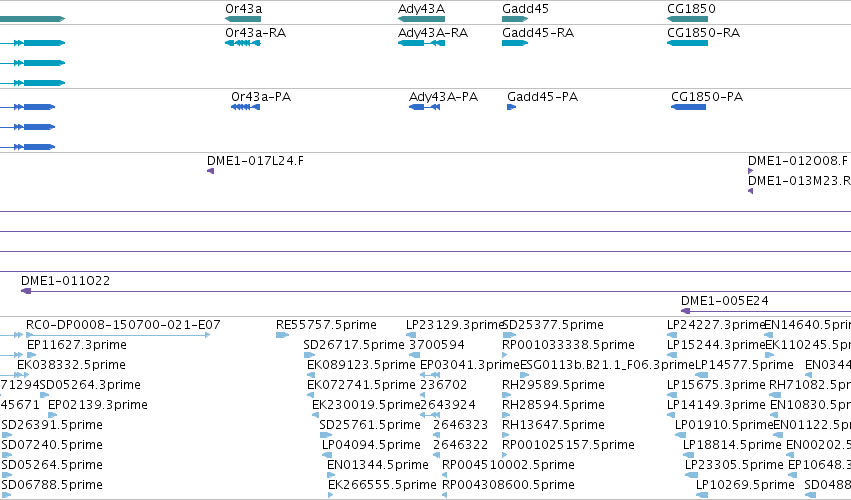
Task: Click the DME1-011O22 BAC arrow
Action: click(436, 291)
